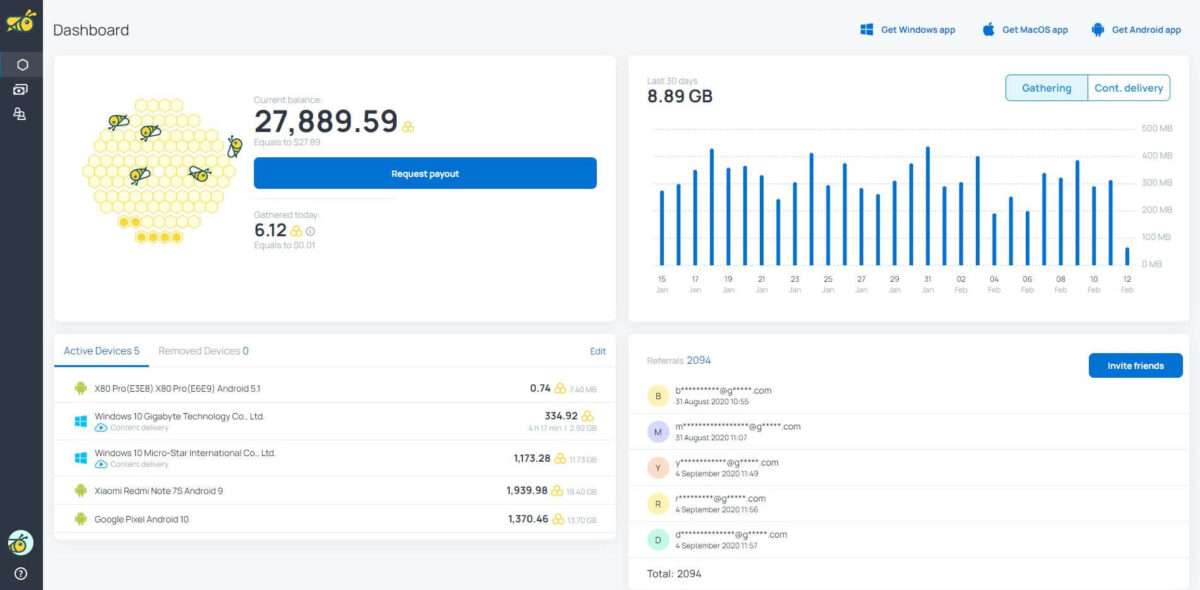Switch the chart to Cont. delivery

[x=1128, y=88]
